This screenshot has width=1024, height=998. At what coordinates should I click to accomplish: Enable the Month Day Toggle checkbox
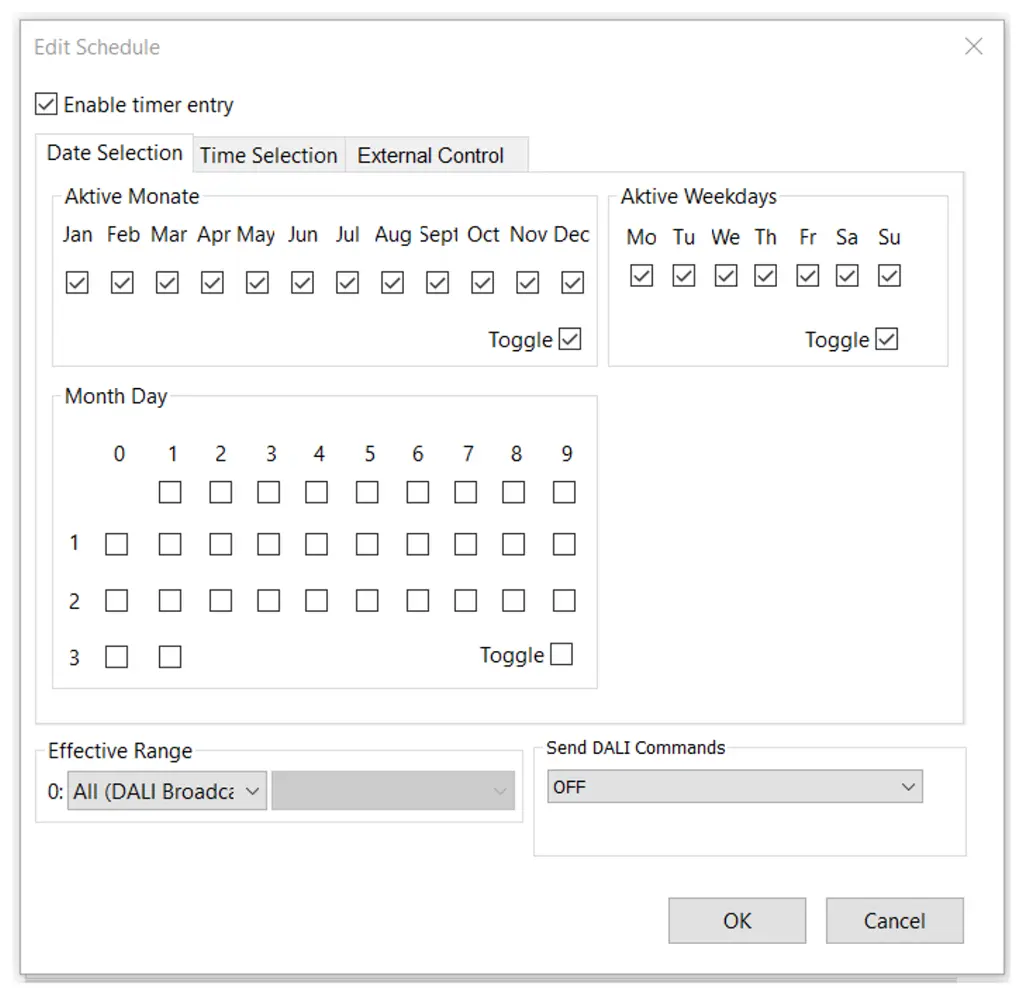(560, 654)
